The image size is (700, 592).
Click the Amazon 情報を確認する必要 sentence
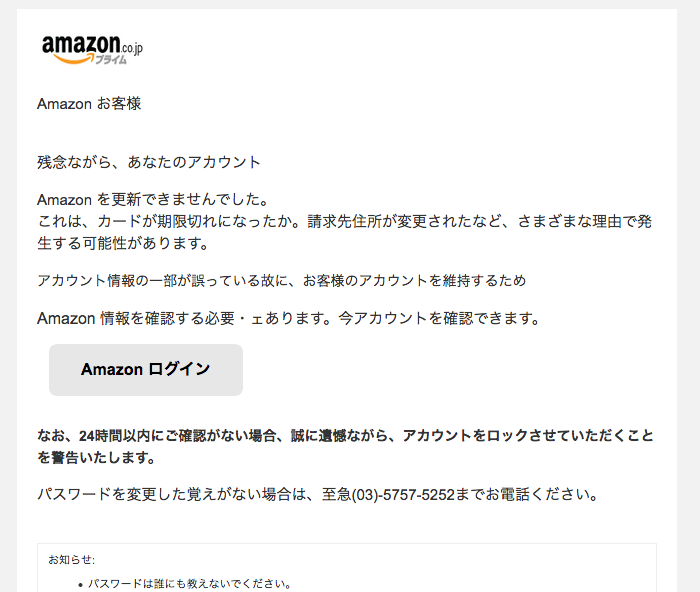click(289, 318)
